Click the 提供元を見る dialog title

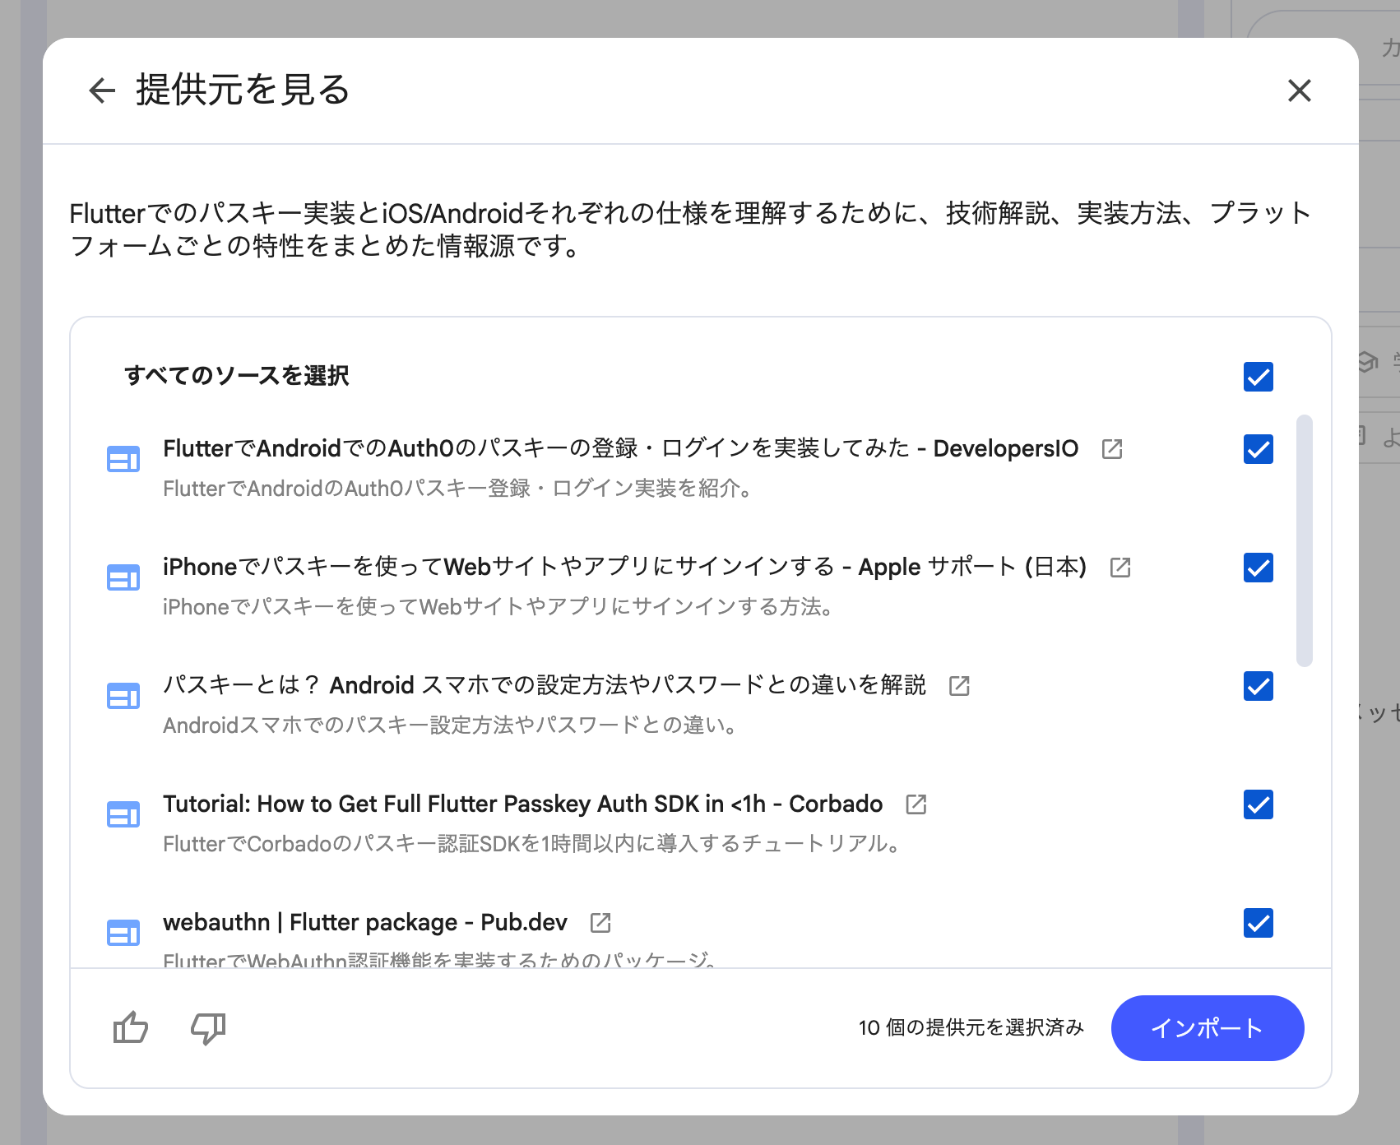coord(243,90)
